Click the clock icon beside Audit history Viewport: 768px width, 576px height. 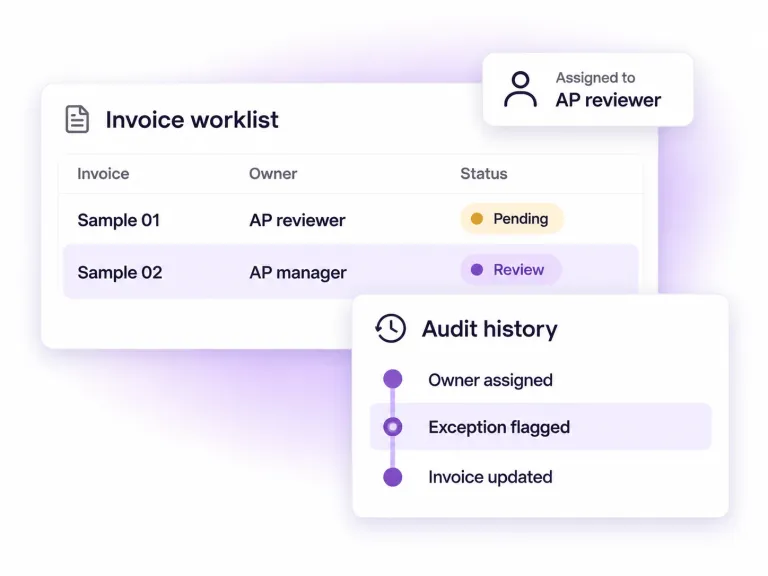click(390, 328)
